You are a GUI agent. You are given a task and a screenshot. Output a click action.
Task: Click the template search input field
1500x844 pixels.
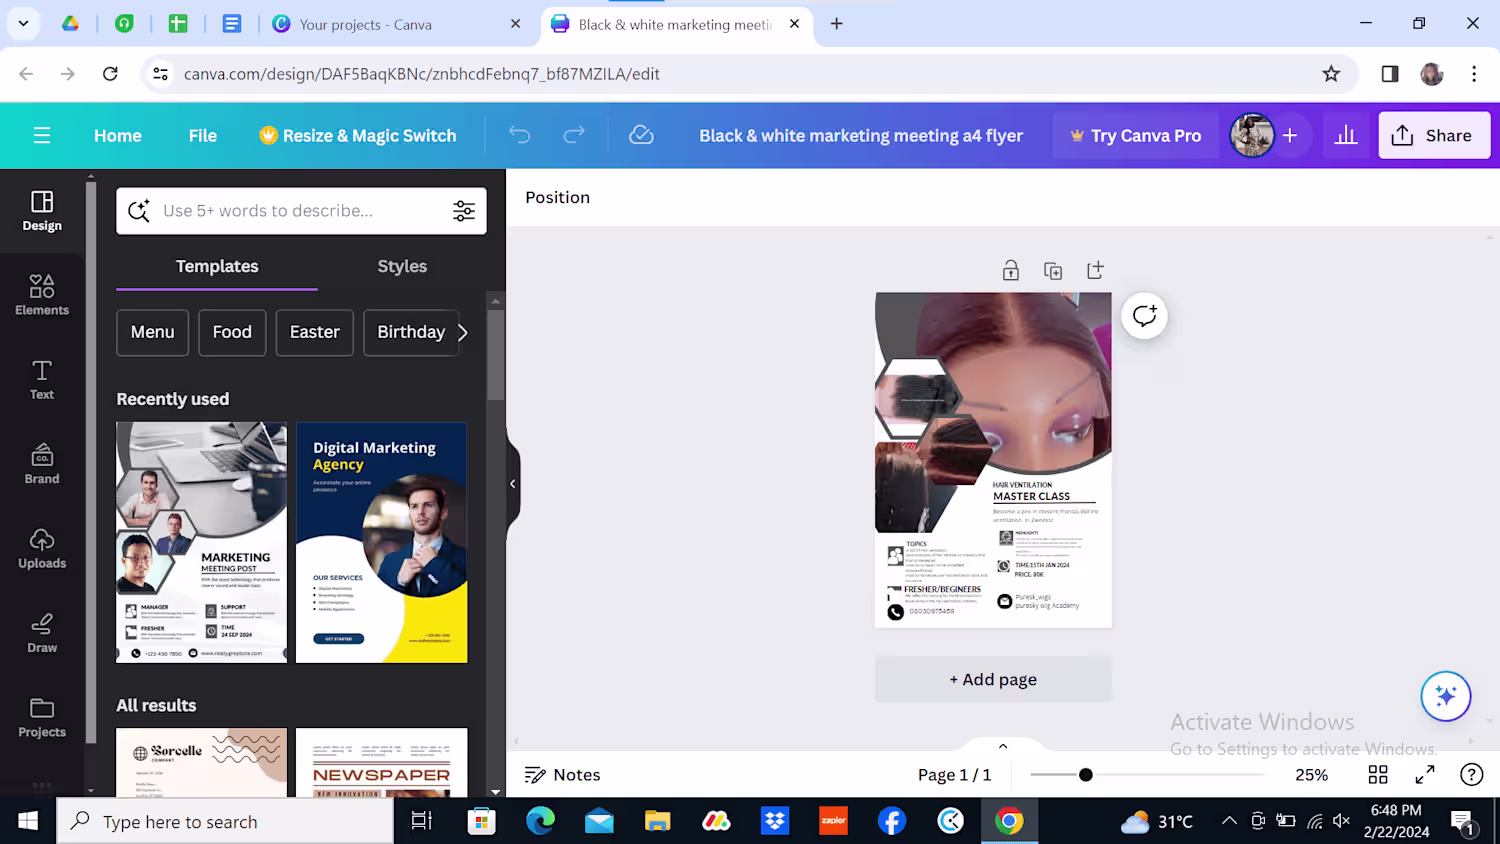(x=300, y=211)
